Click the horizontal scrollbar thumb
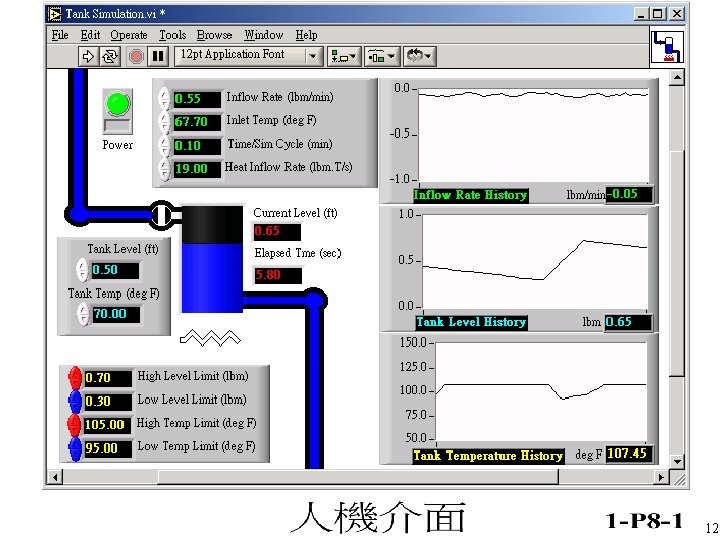720x540 pixels. pyautogui.click(x=358, y=477)
